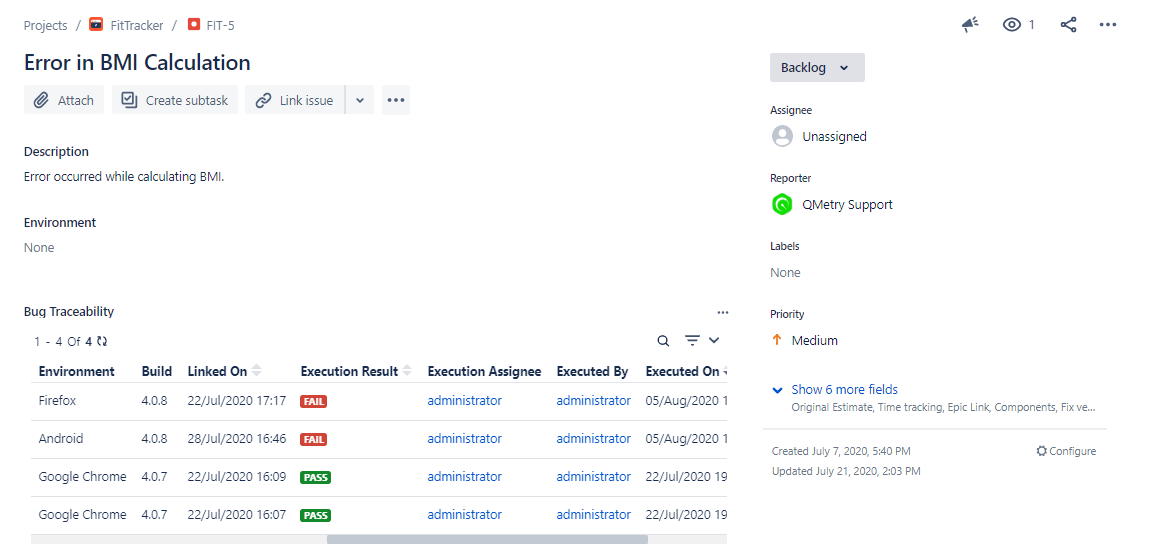Screen dimensions: 1157x551
Task: Click Android environment cell
Action: (61, 438)
